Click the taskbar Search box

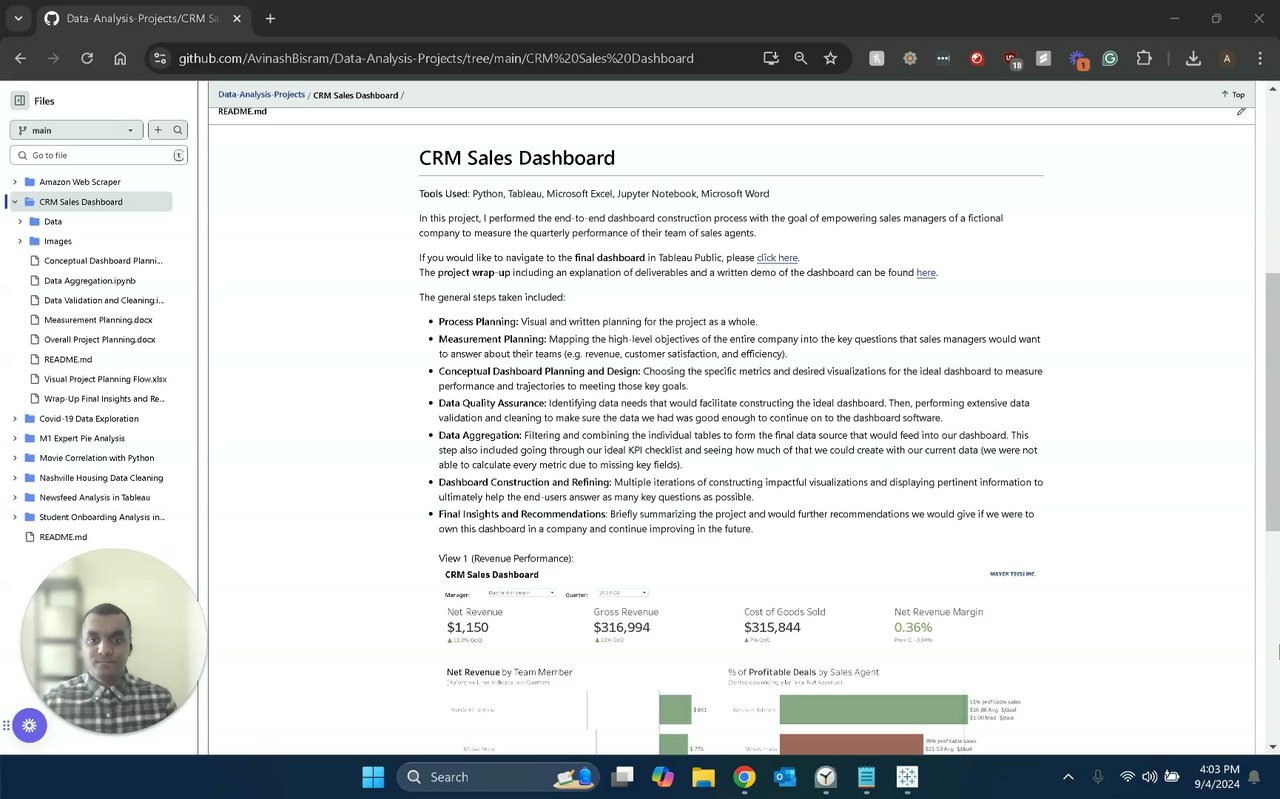[x=499, y=777]
